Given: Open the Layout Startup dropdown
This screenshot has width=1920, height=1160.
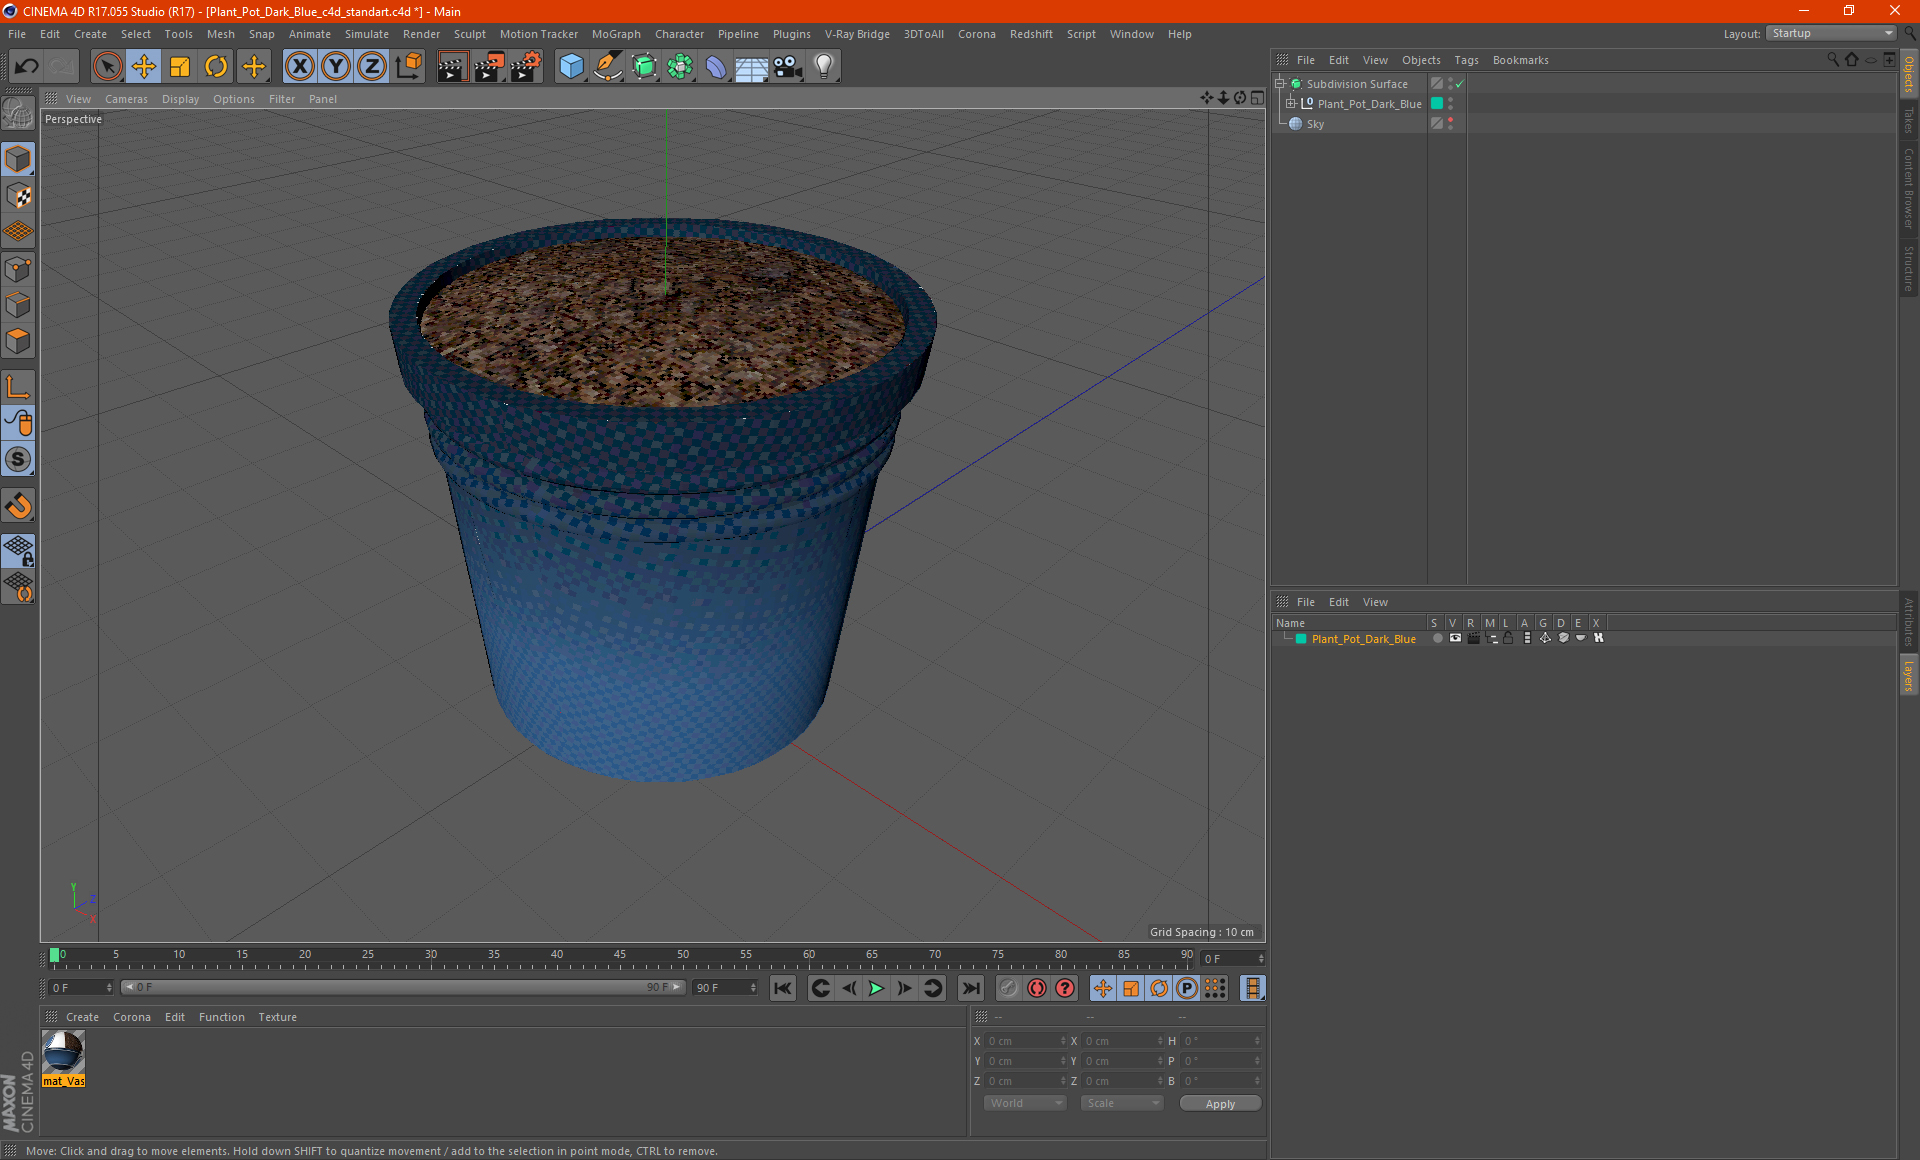Looking at the screenshot, I should (1832, 33).
